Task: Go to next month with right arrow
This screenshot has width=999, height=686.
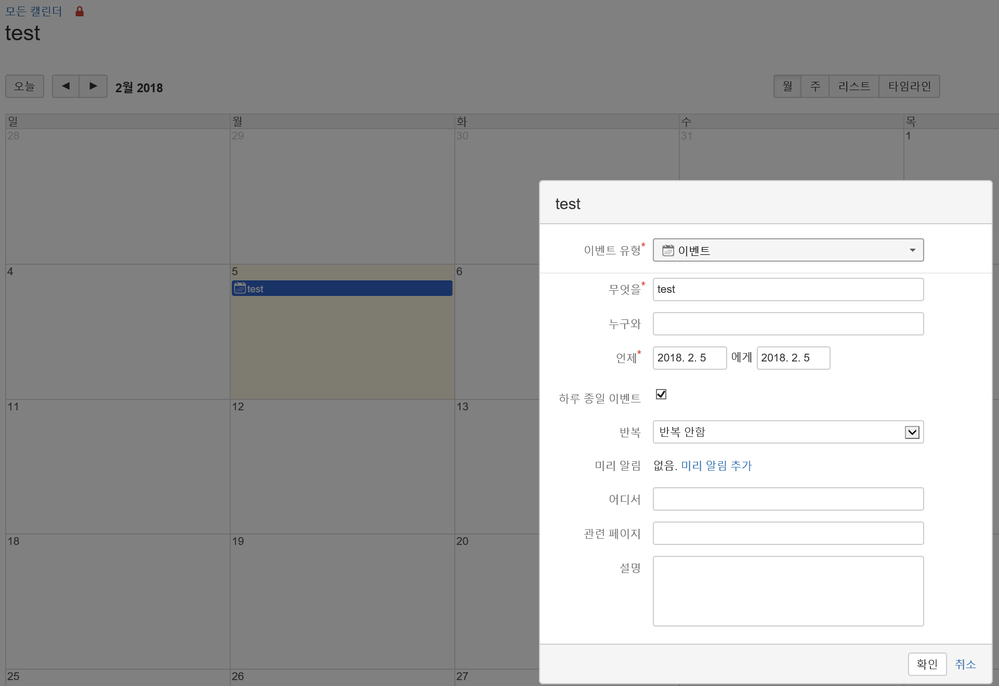Action: tap(93, 86)
